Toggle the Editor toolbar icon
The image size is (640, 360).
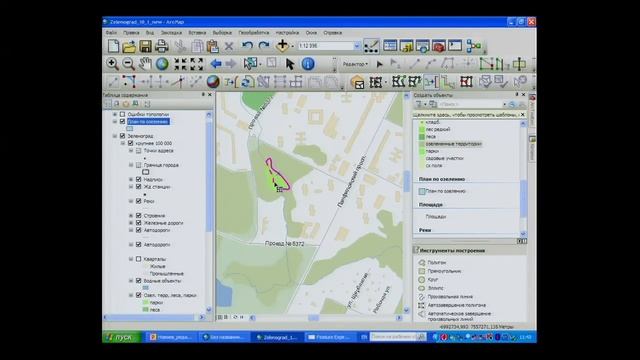pos(371,46)
